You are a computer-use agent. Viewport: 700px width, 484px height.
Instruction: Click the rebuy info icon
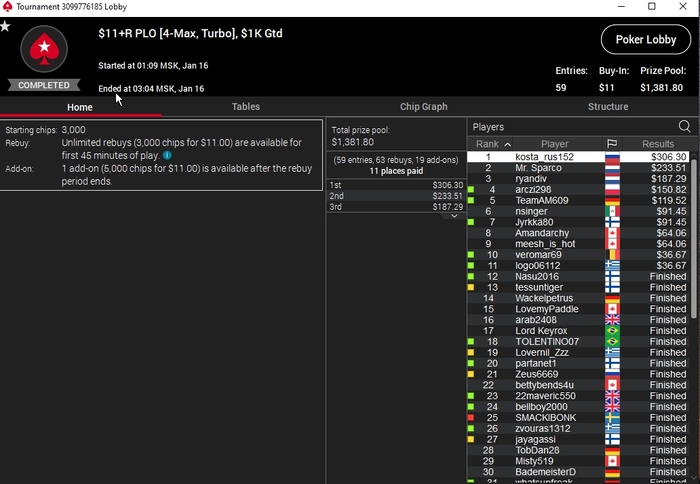pyautogui.click(x=167, y=155)
